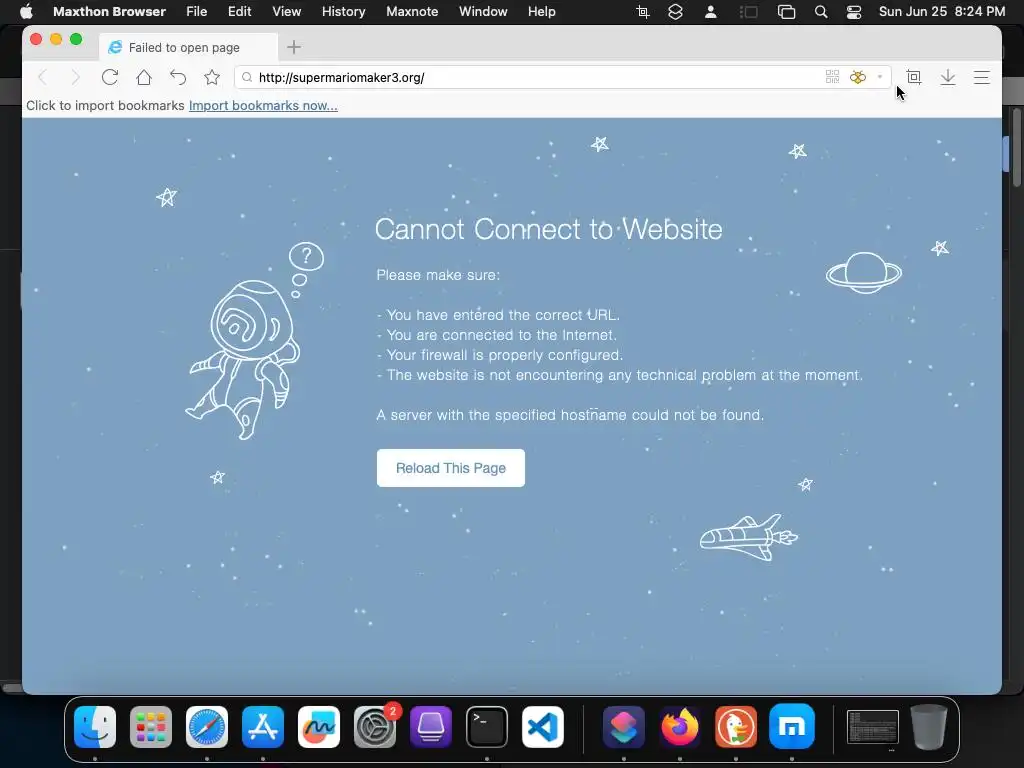Open the History menu
Viewport: 1024px width, 768px height.
pos(344,12)
